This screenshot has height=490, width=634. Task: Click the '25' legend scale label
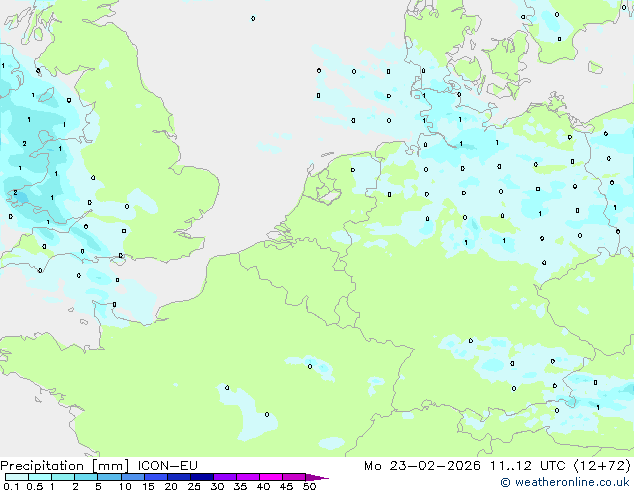click(x=194, y=486)
